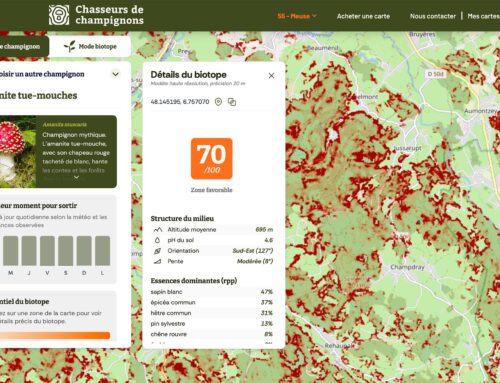
Task: Click the Orientation value Sud-Est (127°)
Action: 253,251
